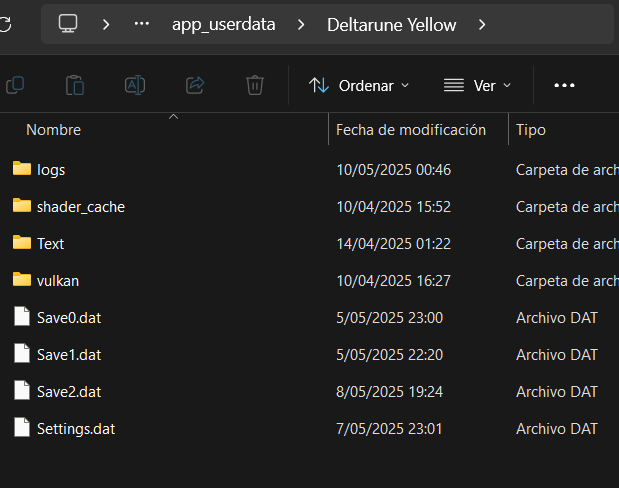619x488 pixels.
Task: Open the toolbar's three-dot more options menu
Action: pos(564,85)
